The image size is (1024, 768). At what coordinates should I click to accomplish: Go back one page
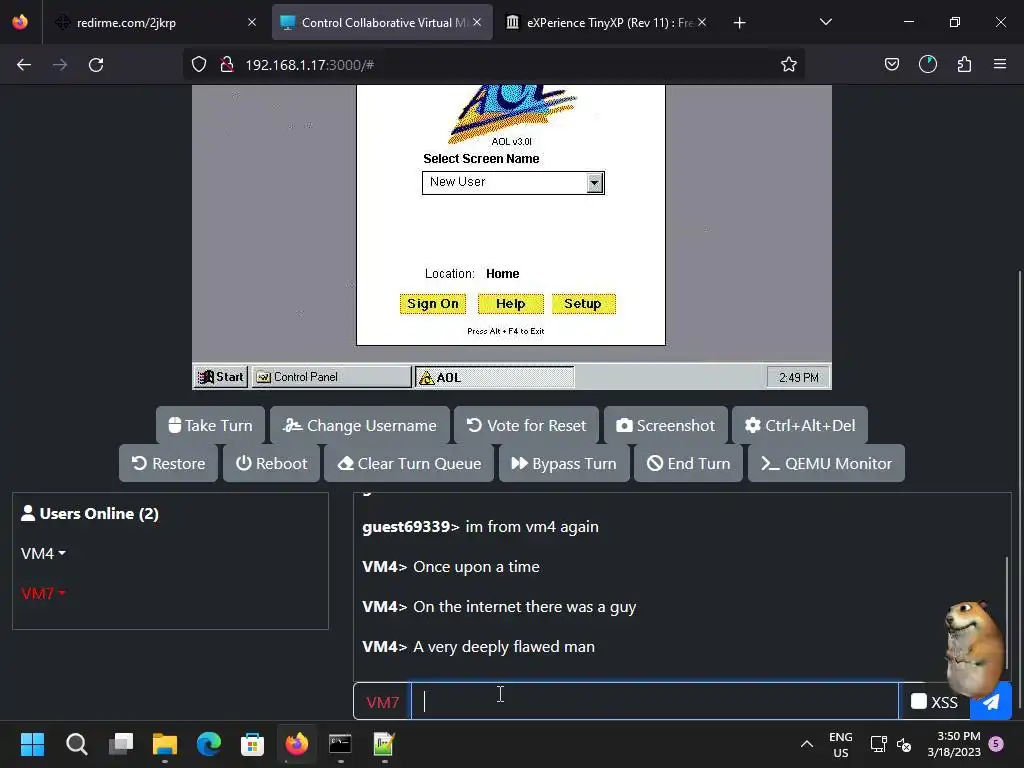point(24,65)
